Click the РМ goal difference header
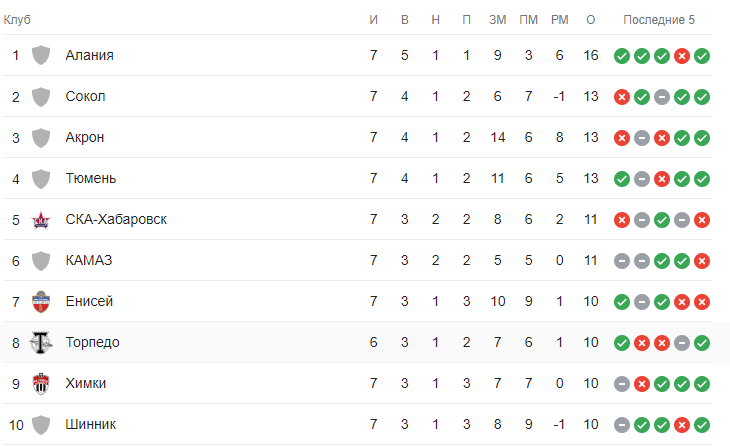This screenshot has height=446, width=730. [559, 19]
